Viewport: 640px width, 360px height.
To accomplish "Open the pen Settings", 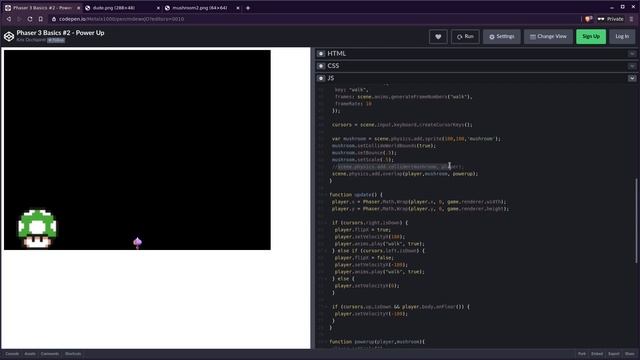I will [502, 36].
